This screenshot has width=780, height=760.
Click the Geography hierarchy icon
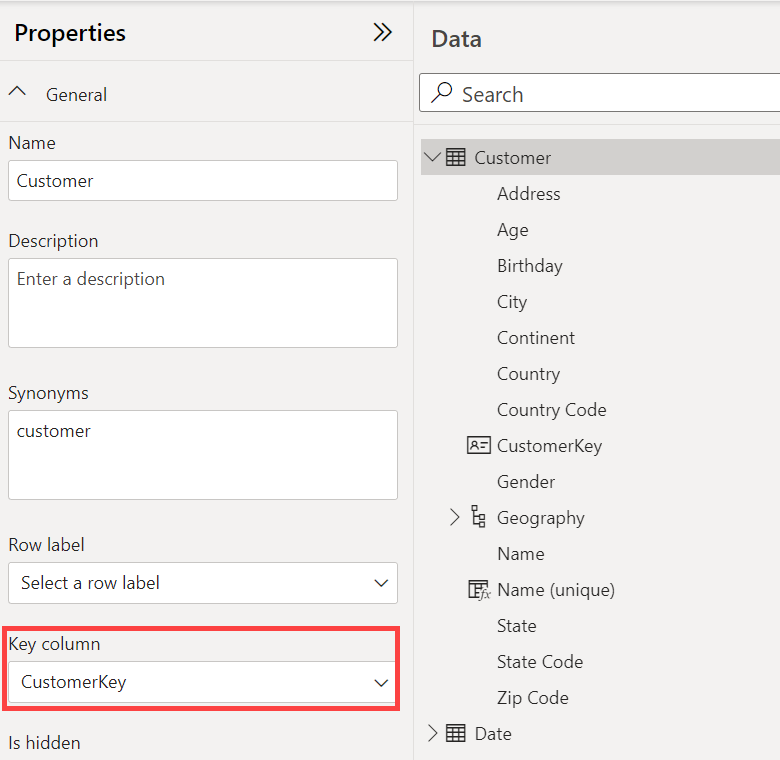[478, 517]
